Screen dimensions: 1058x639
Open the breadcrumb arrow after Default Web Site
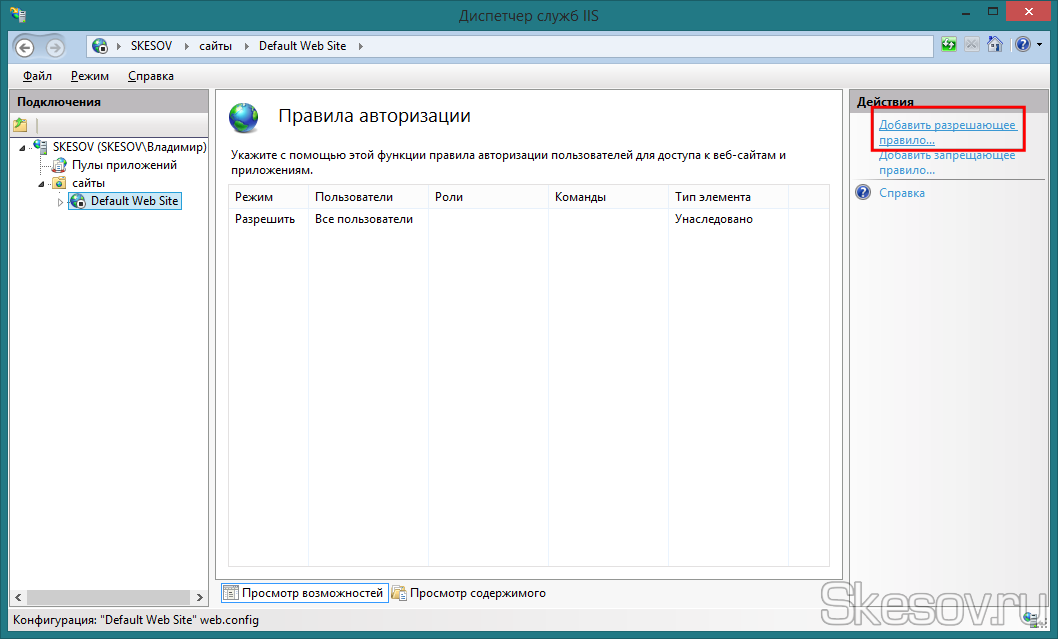tap(361, 46)
